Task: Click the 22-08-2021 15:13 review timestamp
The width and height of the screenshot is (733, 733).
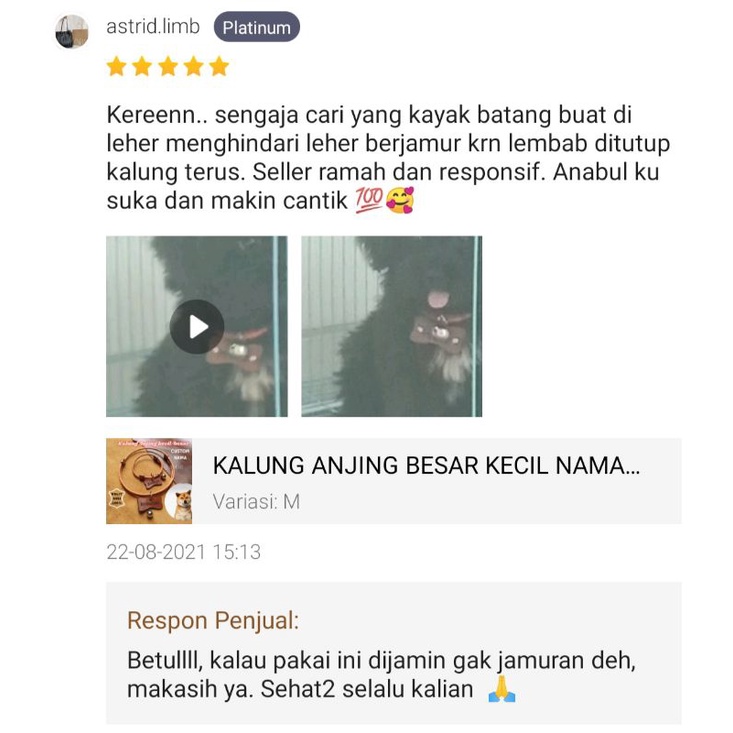Action: (183, 552)
